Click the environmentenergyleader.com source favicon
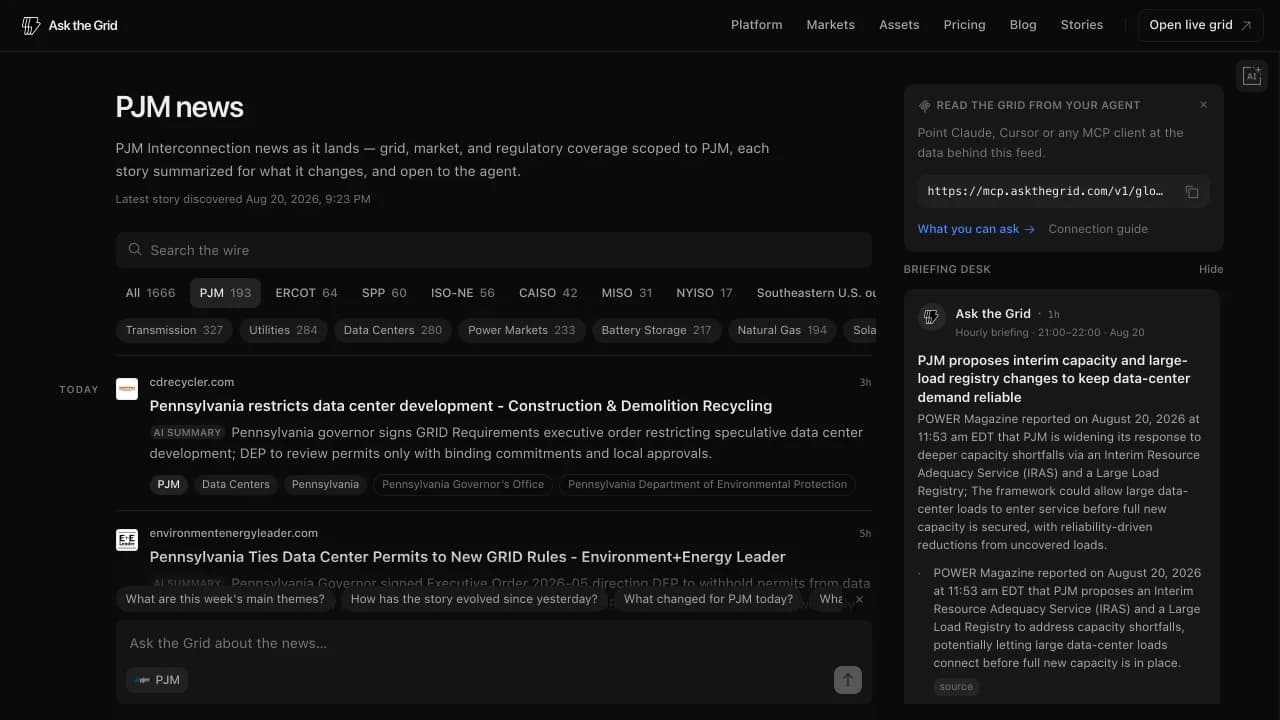The image size is (1280, 720). coord(127,540)
